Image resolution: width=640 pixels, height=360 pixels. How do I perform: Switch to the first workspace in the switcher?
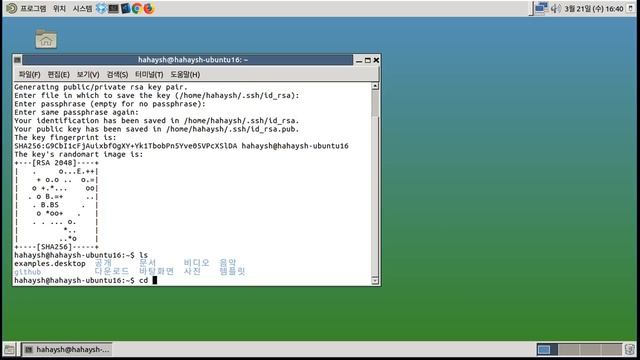(x=547, y=349)
